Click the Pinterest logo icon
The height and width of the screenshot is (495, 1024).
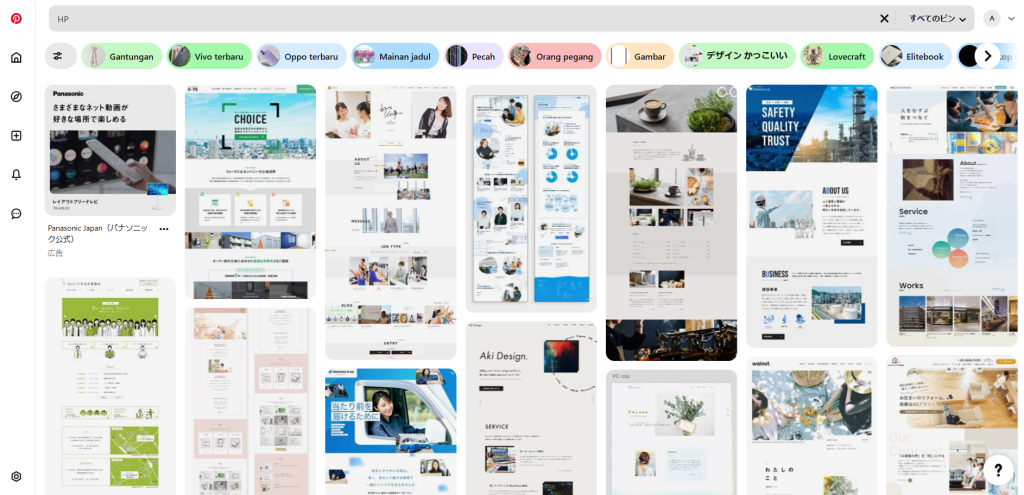tap(16, 18)
